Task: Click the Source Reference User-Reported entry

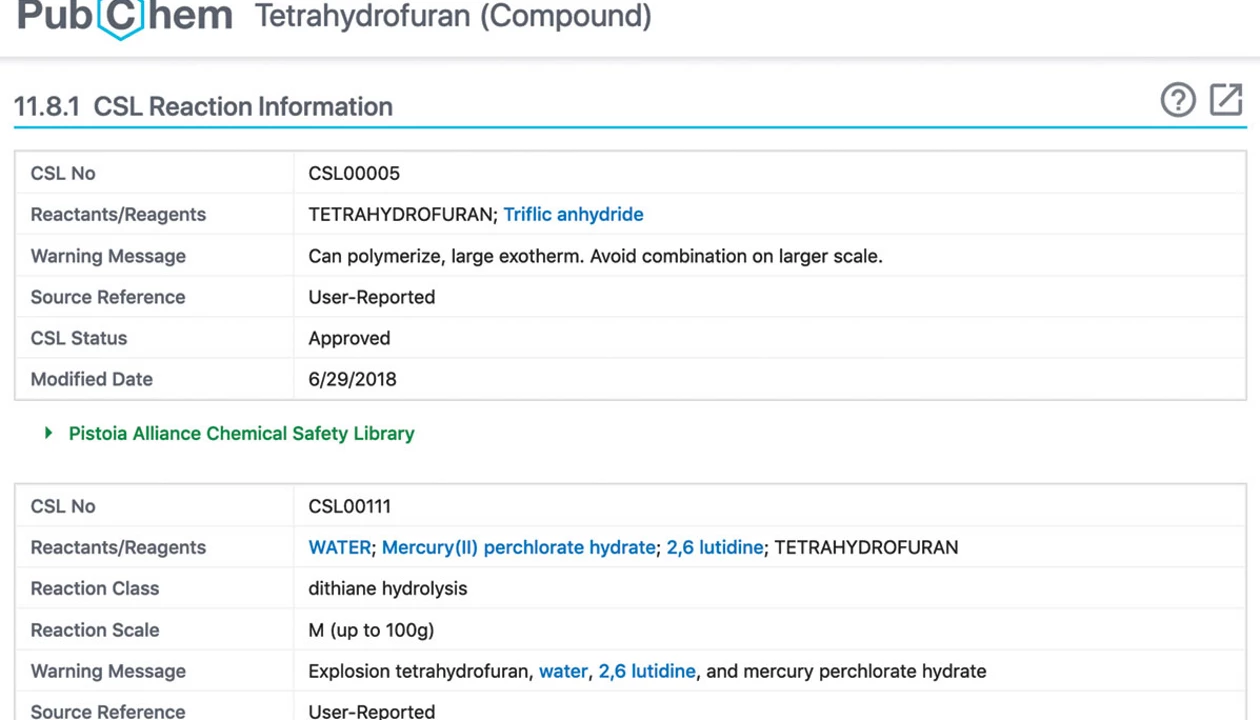Action: click(371, 297)
